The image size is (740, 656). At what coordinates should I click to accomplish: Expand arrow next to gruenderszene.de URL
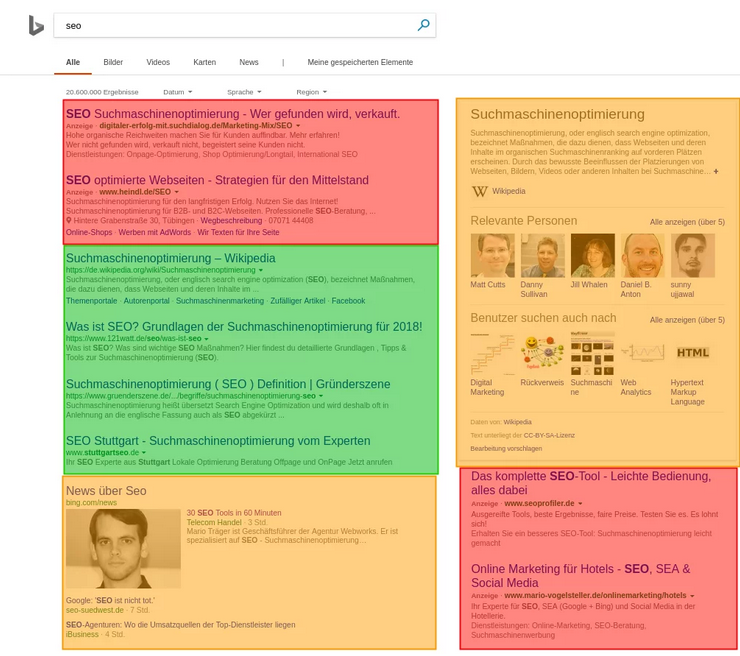click(321, 396)
